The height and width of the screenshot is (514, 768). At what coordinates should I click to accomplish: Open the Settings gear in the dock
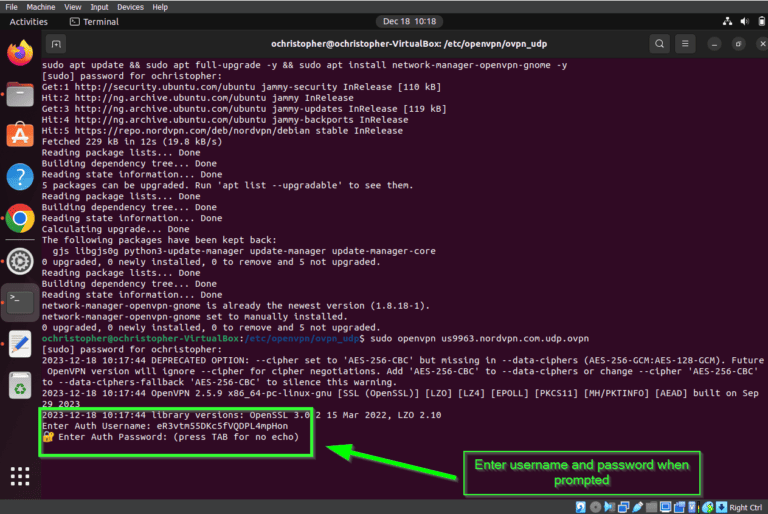click(x=20, y=261)
